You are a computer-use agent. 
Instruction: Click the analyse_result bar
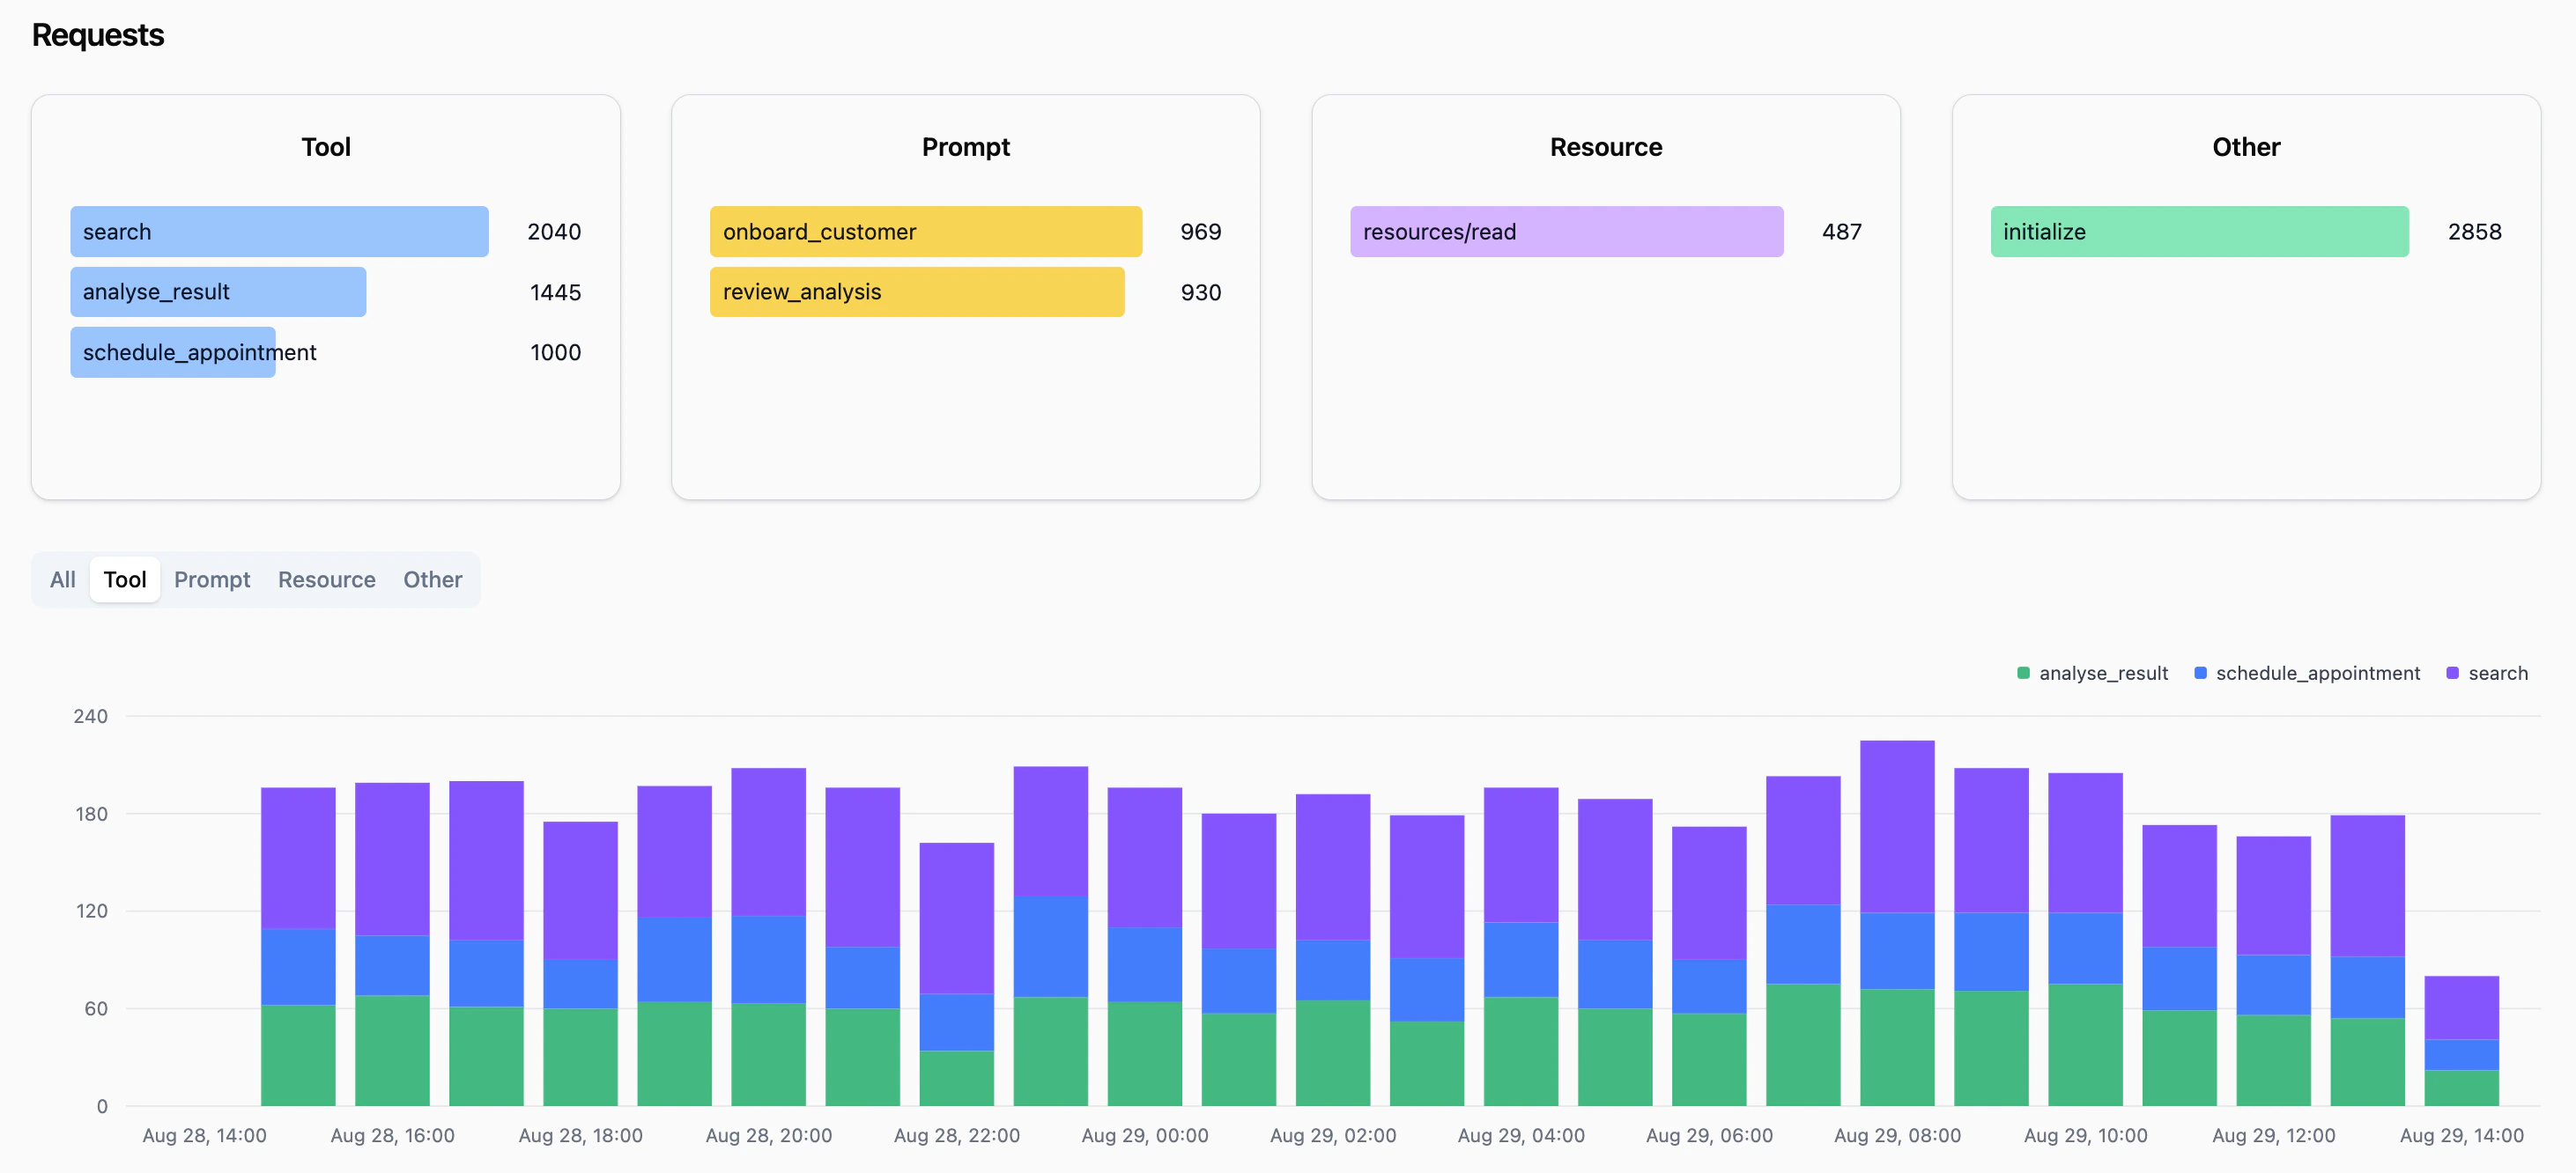[218, 292]
